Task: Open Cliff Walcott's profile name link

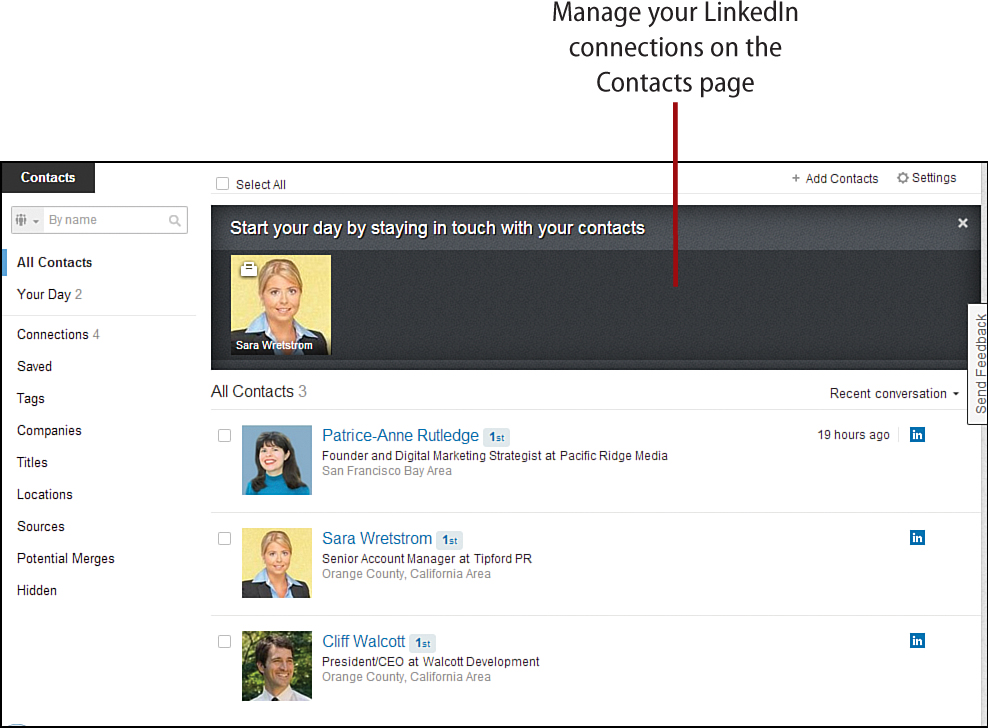Action: [364, 642]
